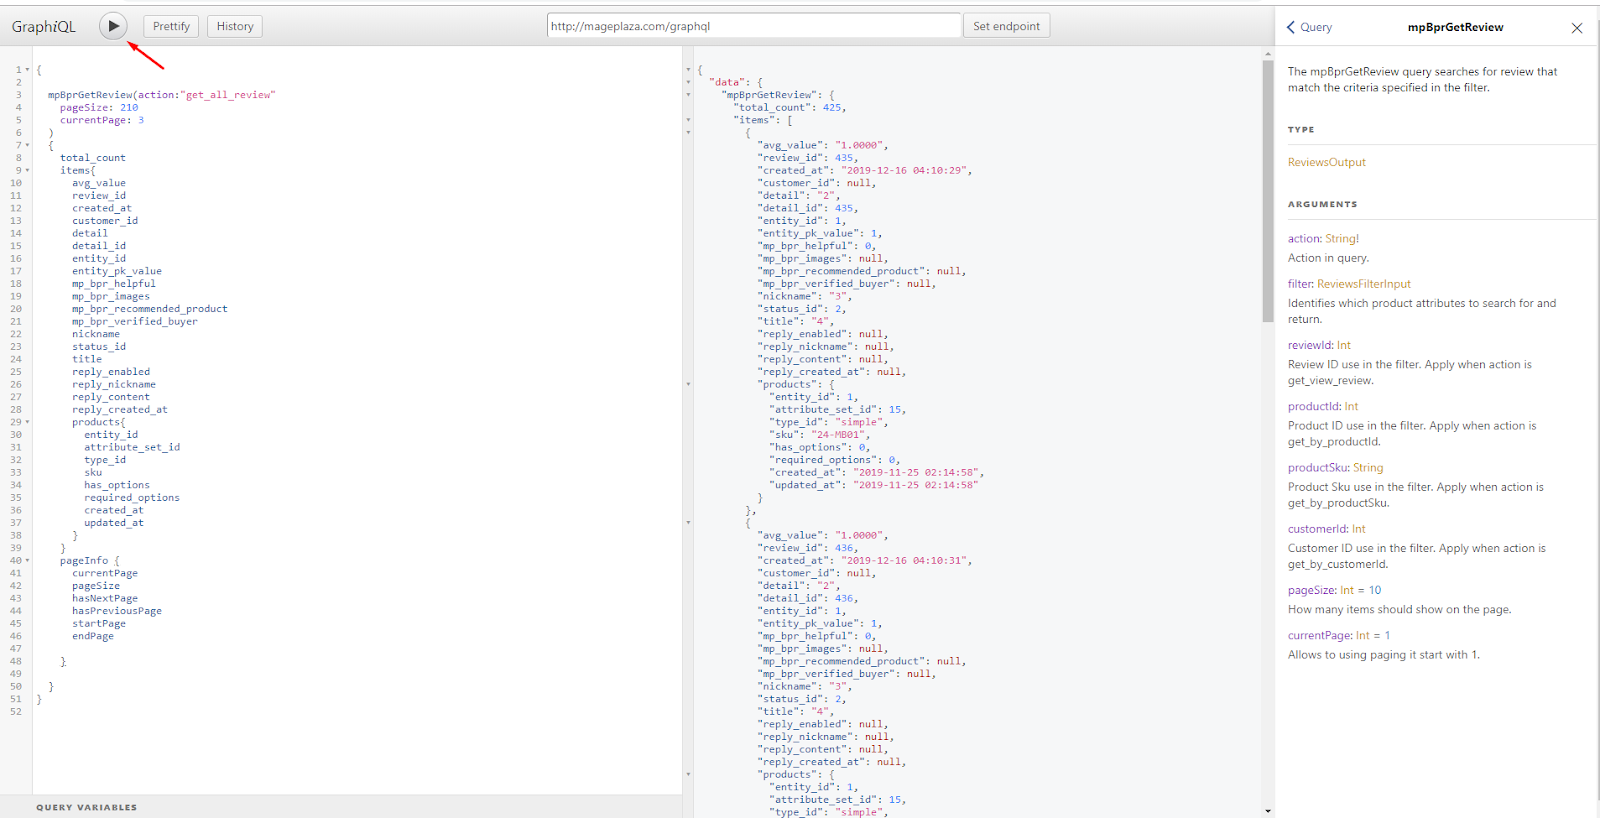1600x818 pixels.
Task: Click "review_id": 436 in results
Action: [808, 548]
